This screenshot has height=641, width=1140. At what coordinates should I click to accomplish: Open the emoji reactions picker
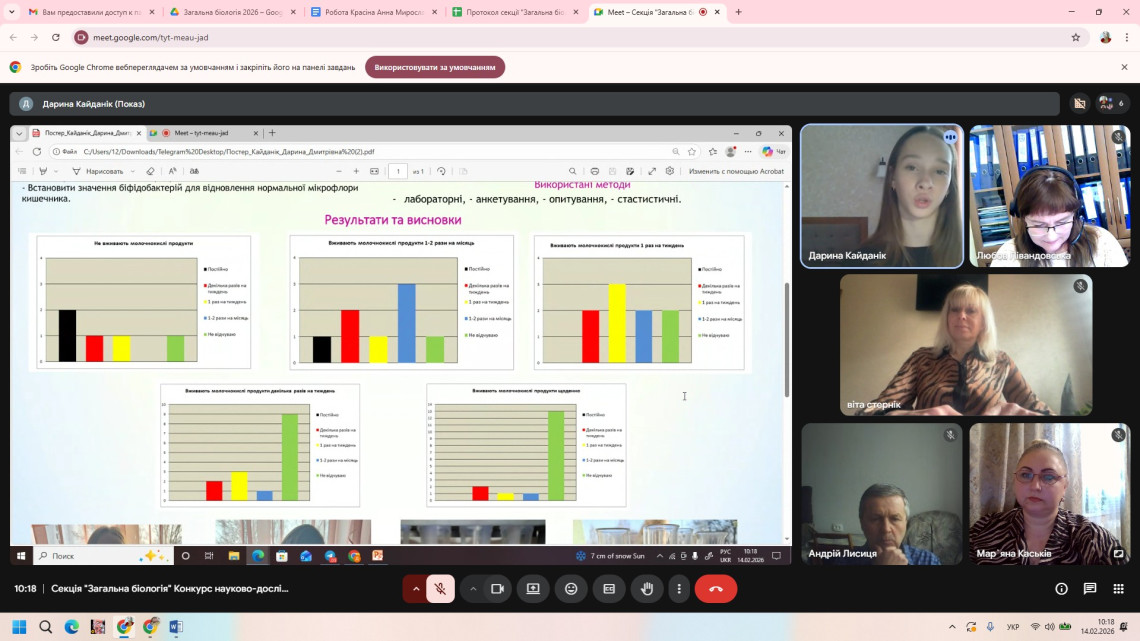tap(571, 589)
